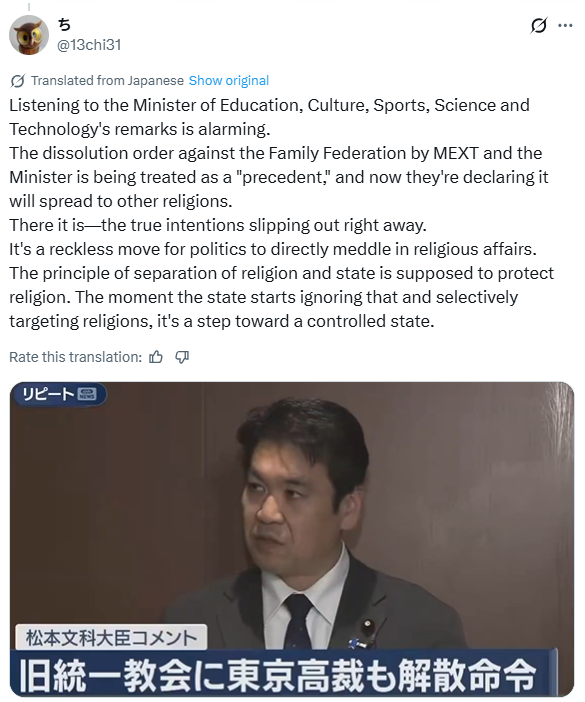Open the Grok icon beside the more menu
Screen dimensions: 585x702
[x=538, y=26]
